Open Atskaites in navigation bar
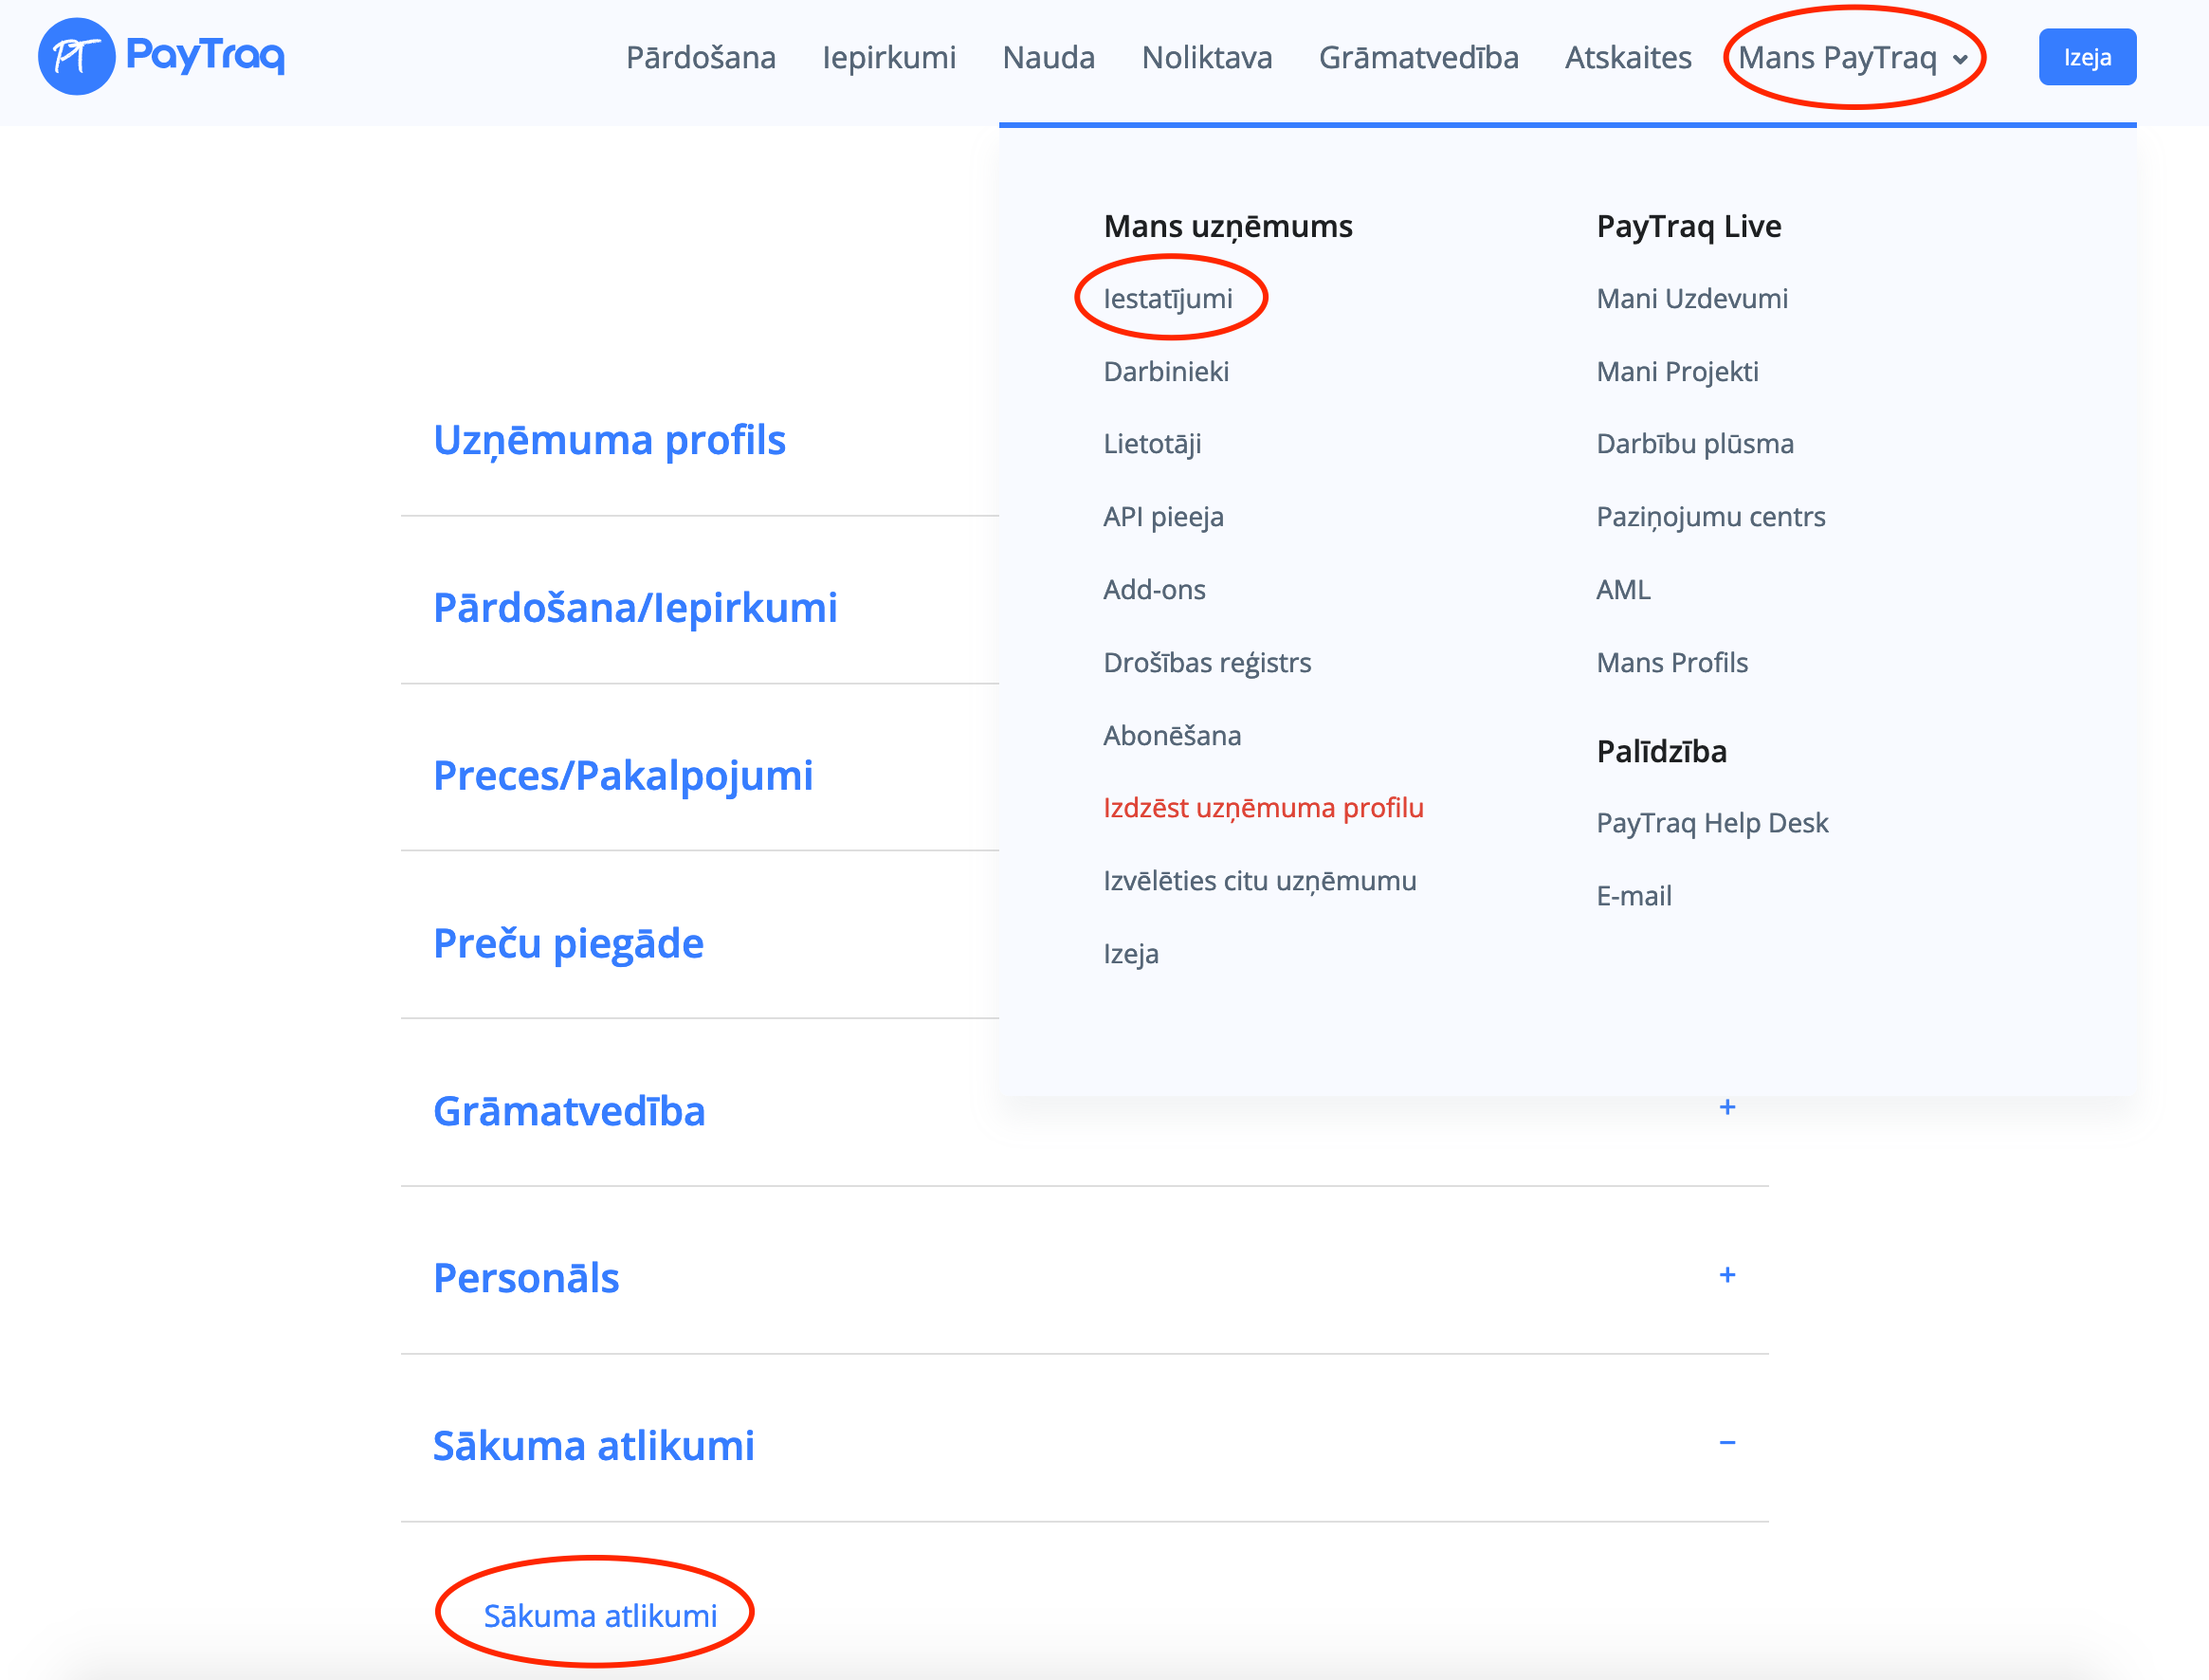The height and width of the screenshot is (1680, 2209). 1627,57
